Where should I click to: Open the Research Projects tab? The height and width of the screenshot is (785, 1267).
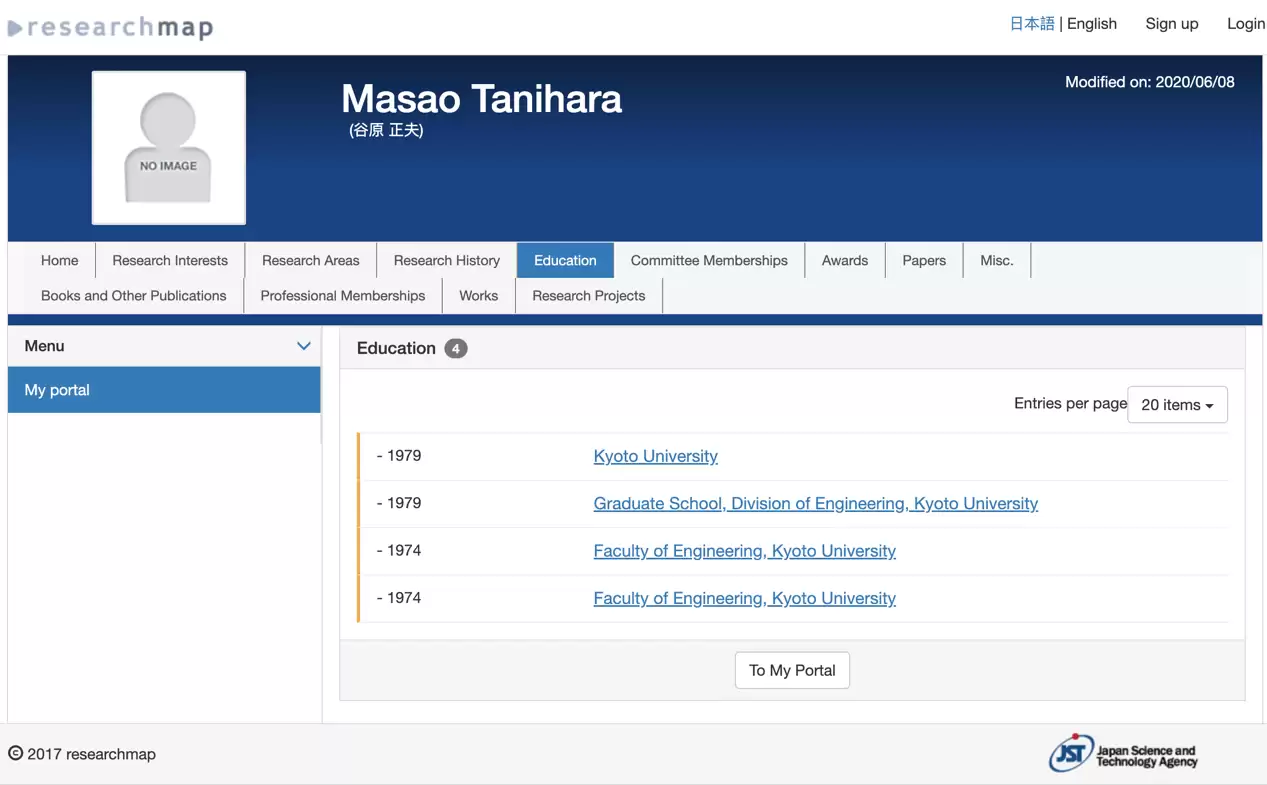click(x=588, y=296)
